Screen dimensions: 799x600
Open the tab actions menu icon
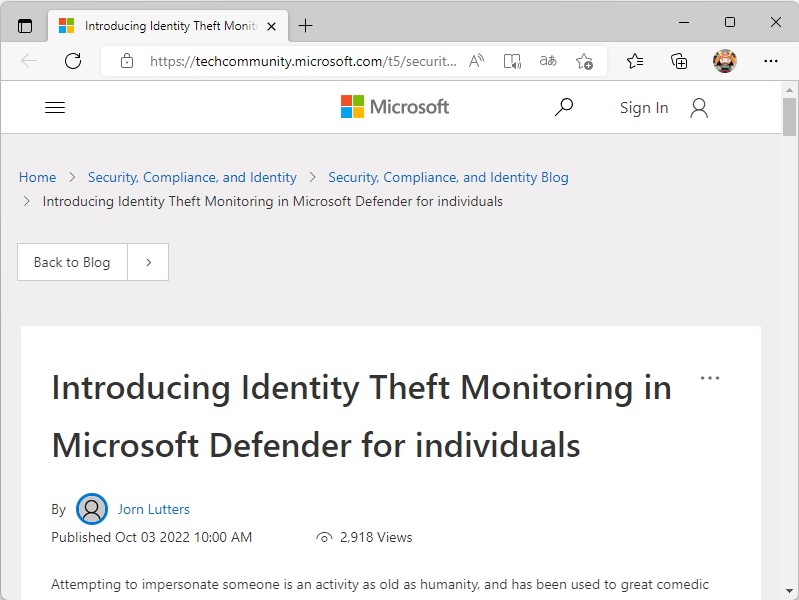pos(24,25)
